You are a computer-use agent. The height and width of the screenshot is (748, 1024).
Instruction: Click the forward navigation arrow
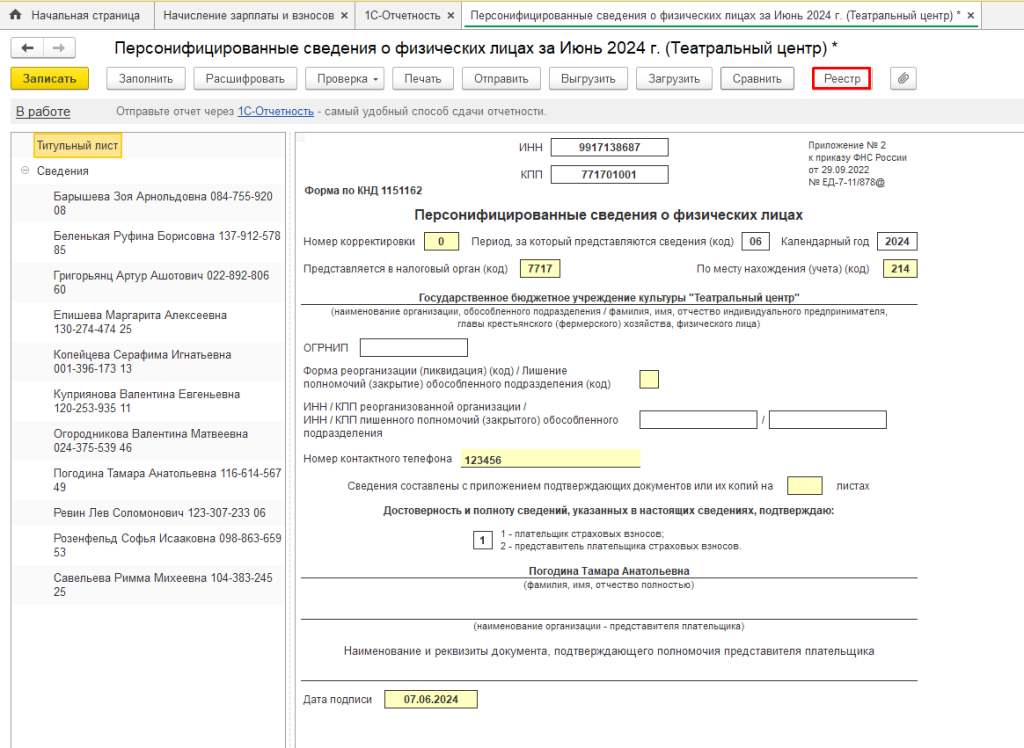point(59,49)
